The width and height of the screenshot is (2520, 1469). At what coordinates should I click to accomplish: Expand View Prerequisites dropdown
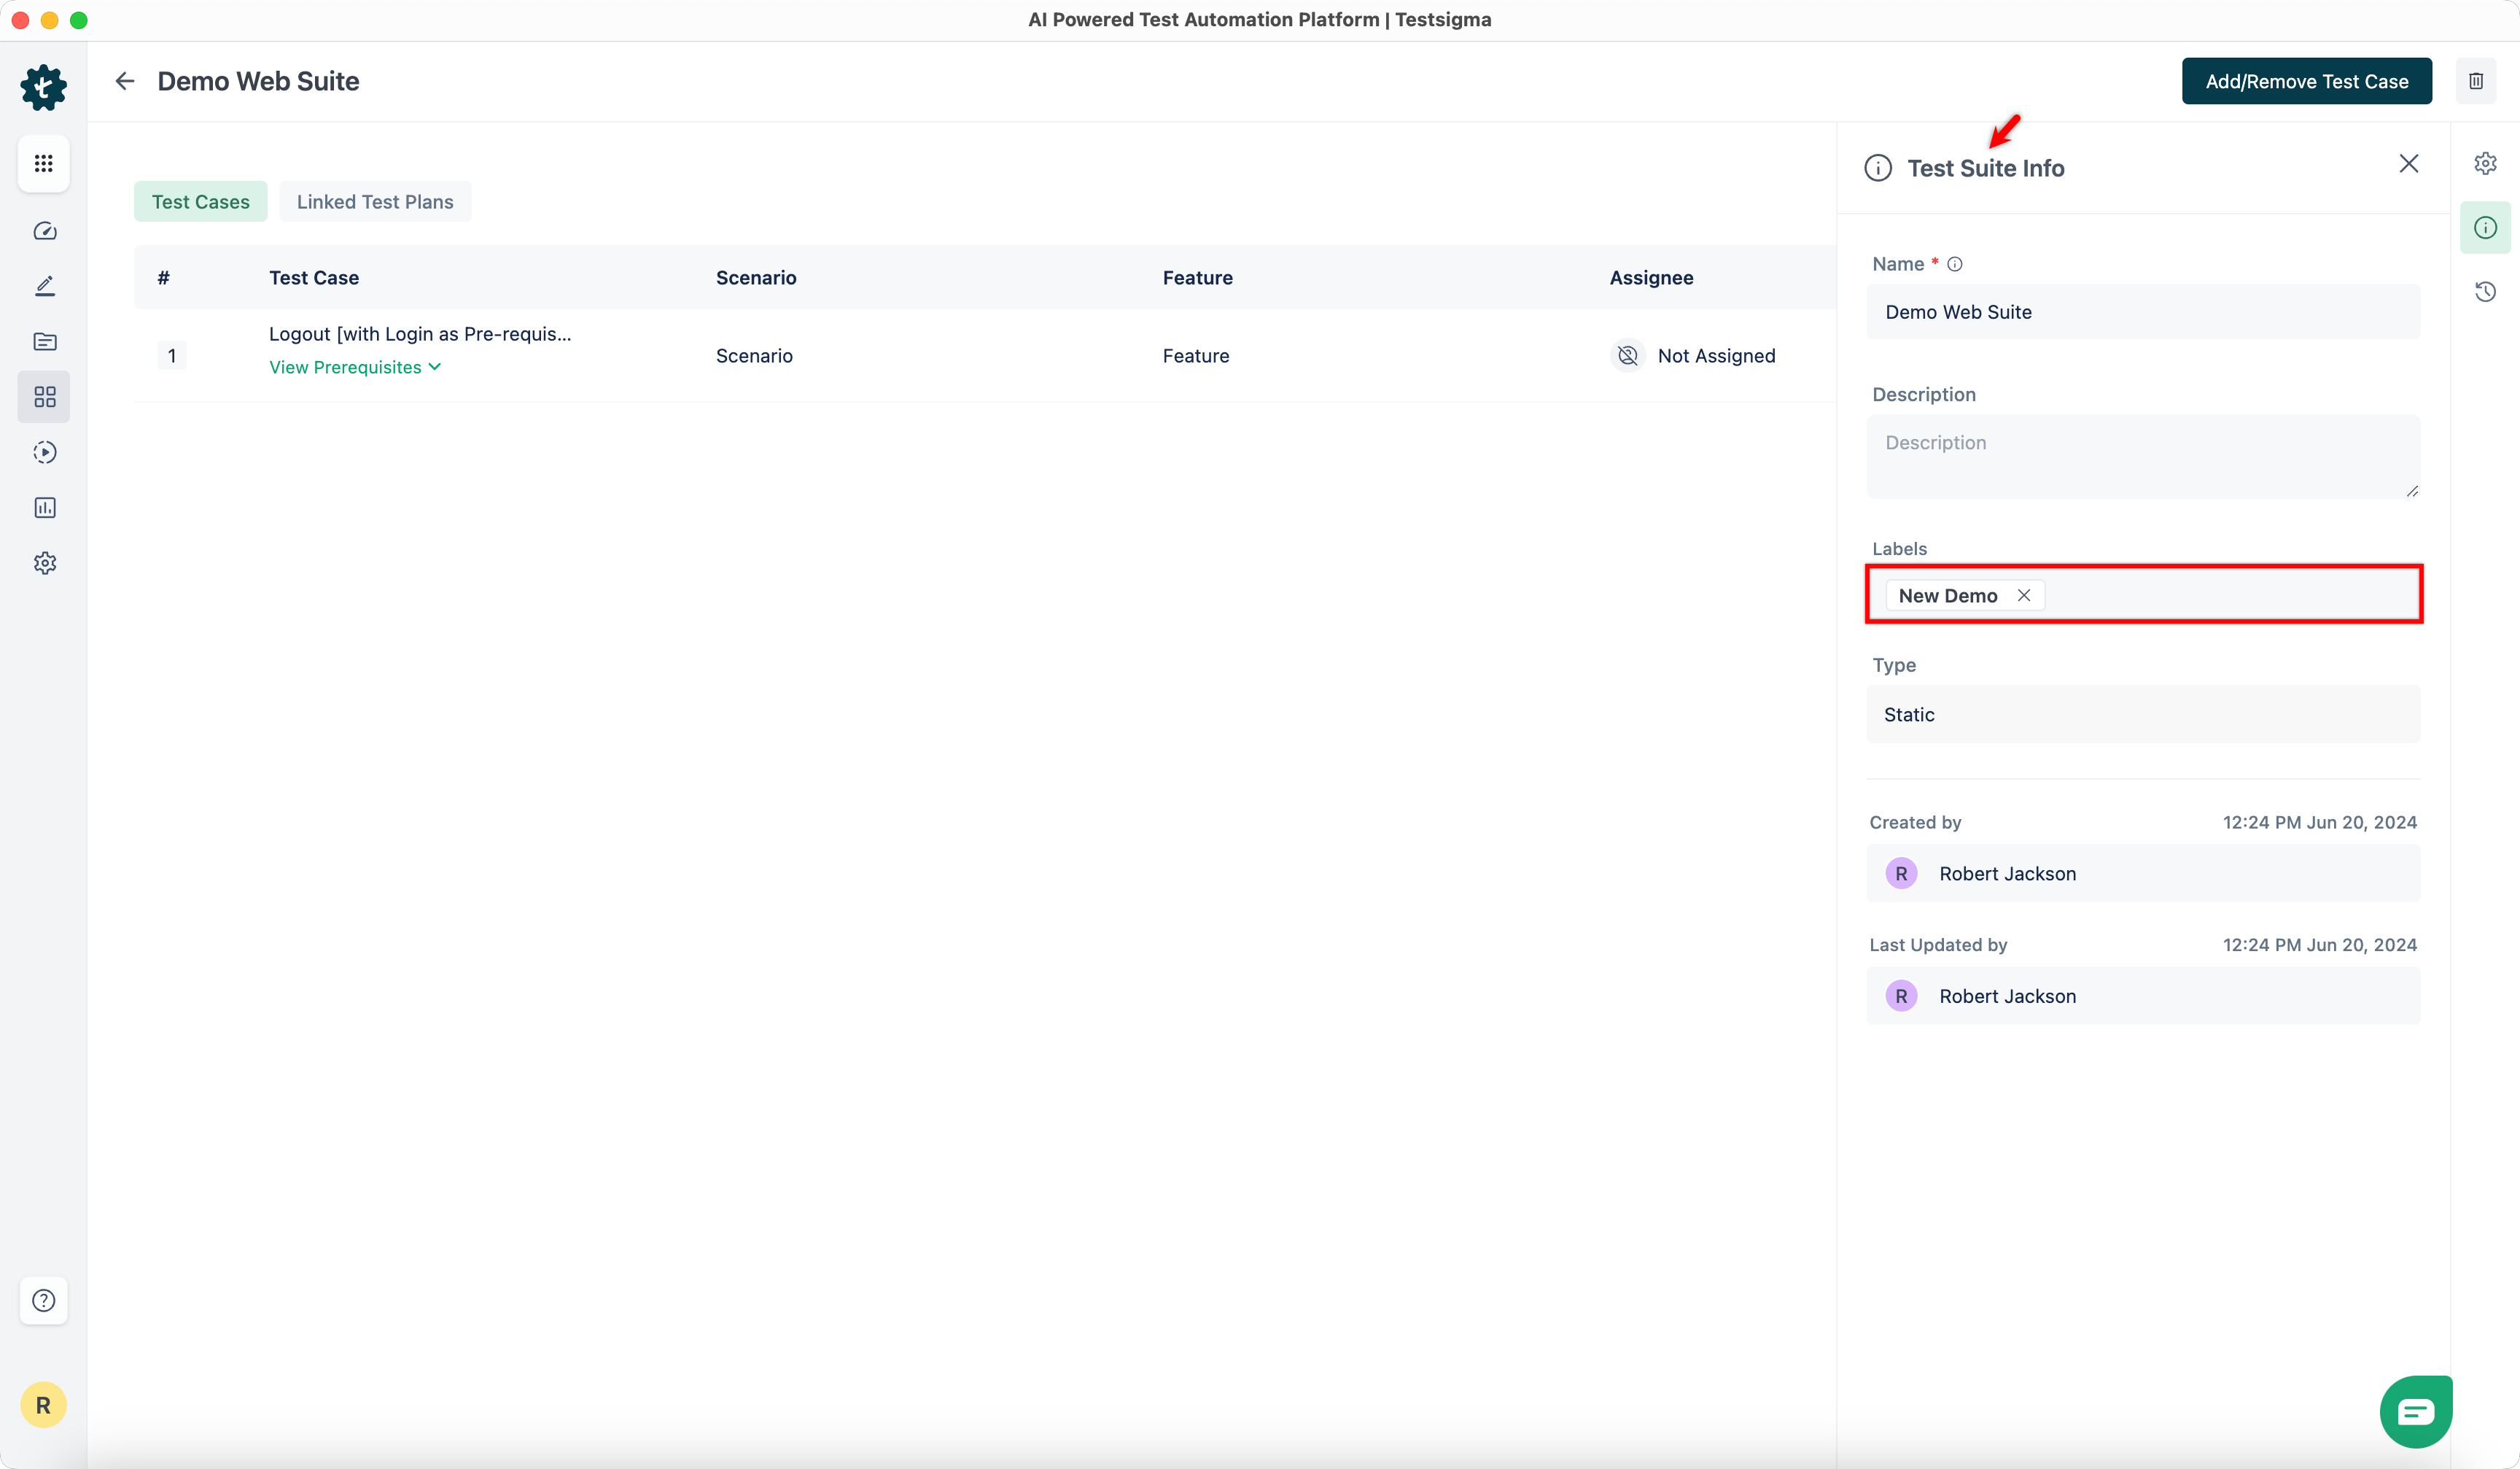point(355,367)
